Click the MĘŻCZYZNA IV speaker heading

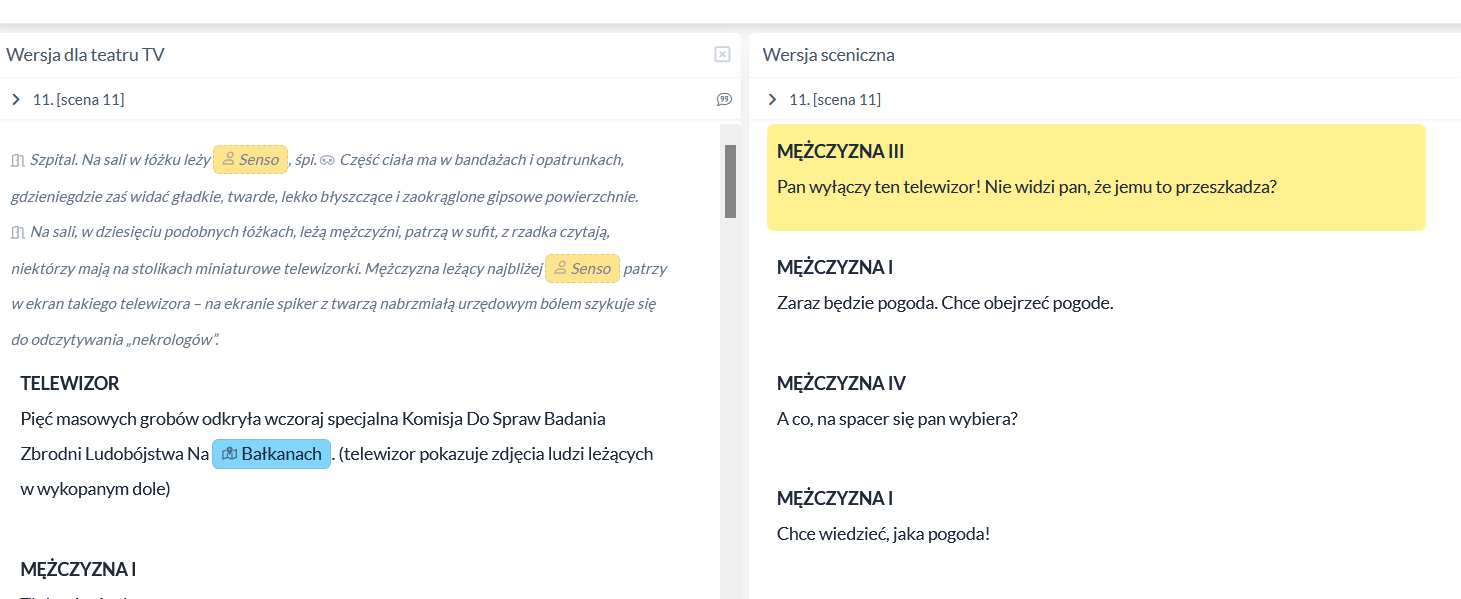[x=841, y=383]
